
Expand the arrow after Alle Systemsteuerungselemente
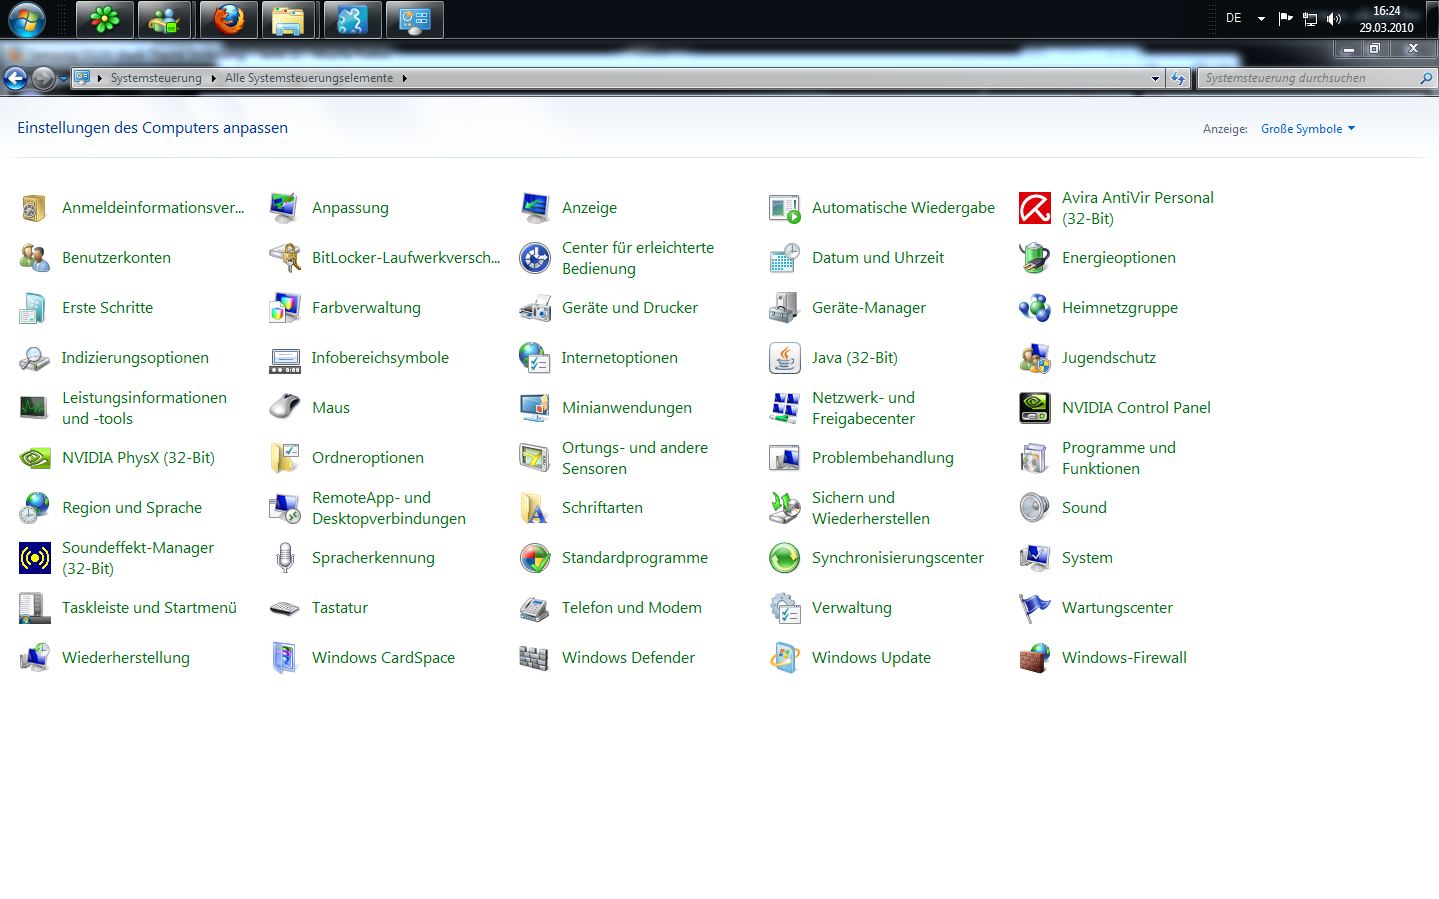(x=404, y=78)
